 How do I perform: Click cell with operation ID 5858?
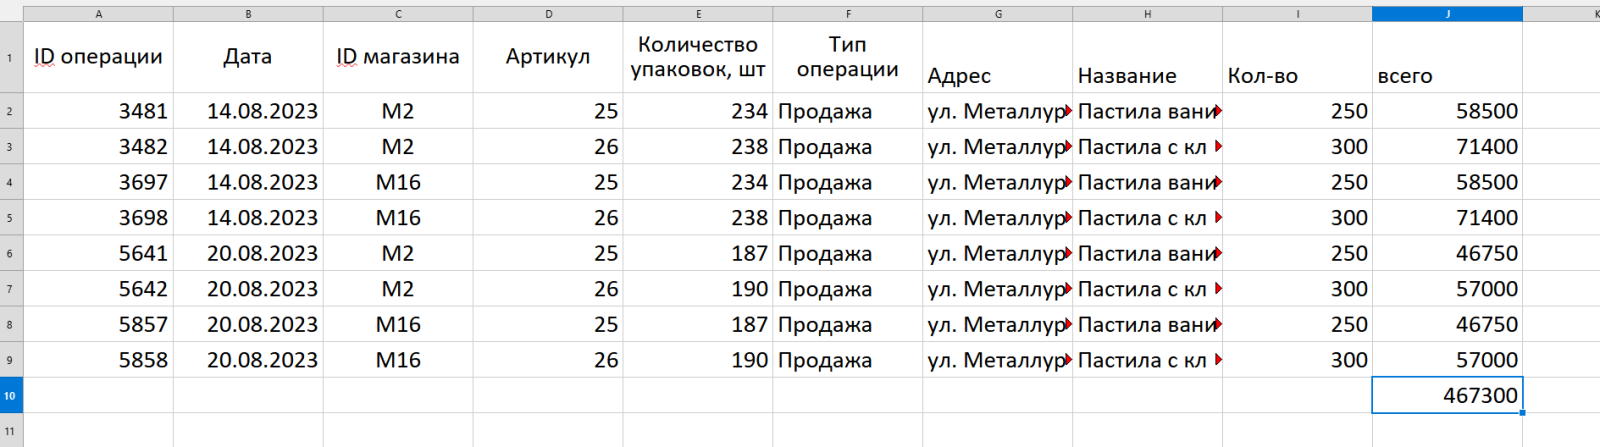pyautogui.click(x=98, y=360)
